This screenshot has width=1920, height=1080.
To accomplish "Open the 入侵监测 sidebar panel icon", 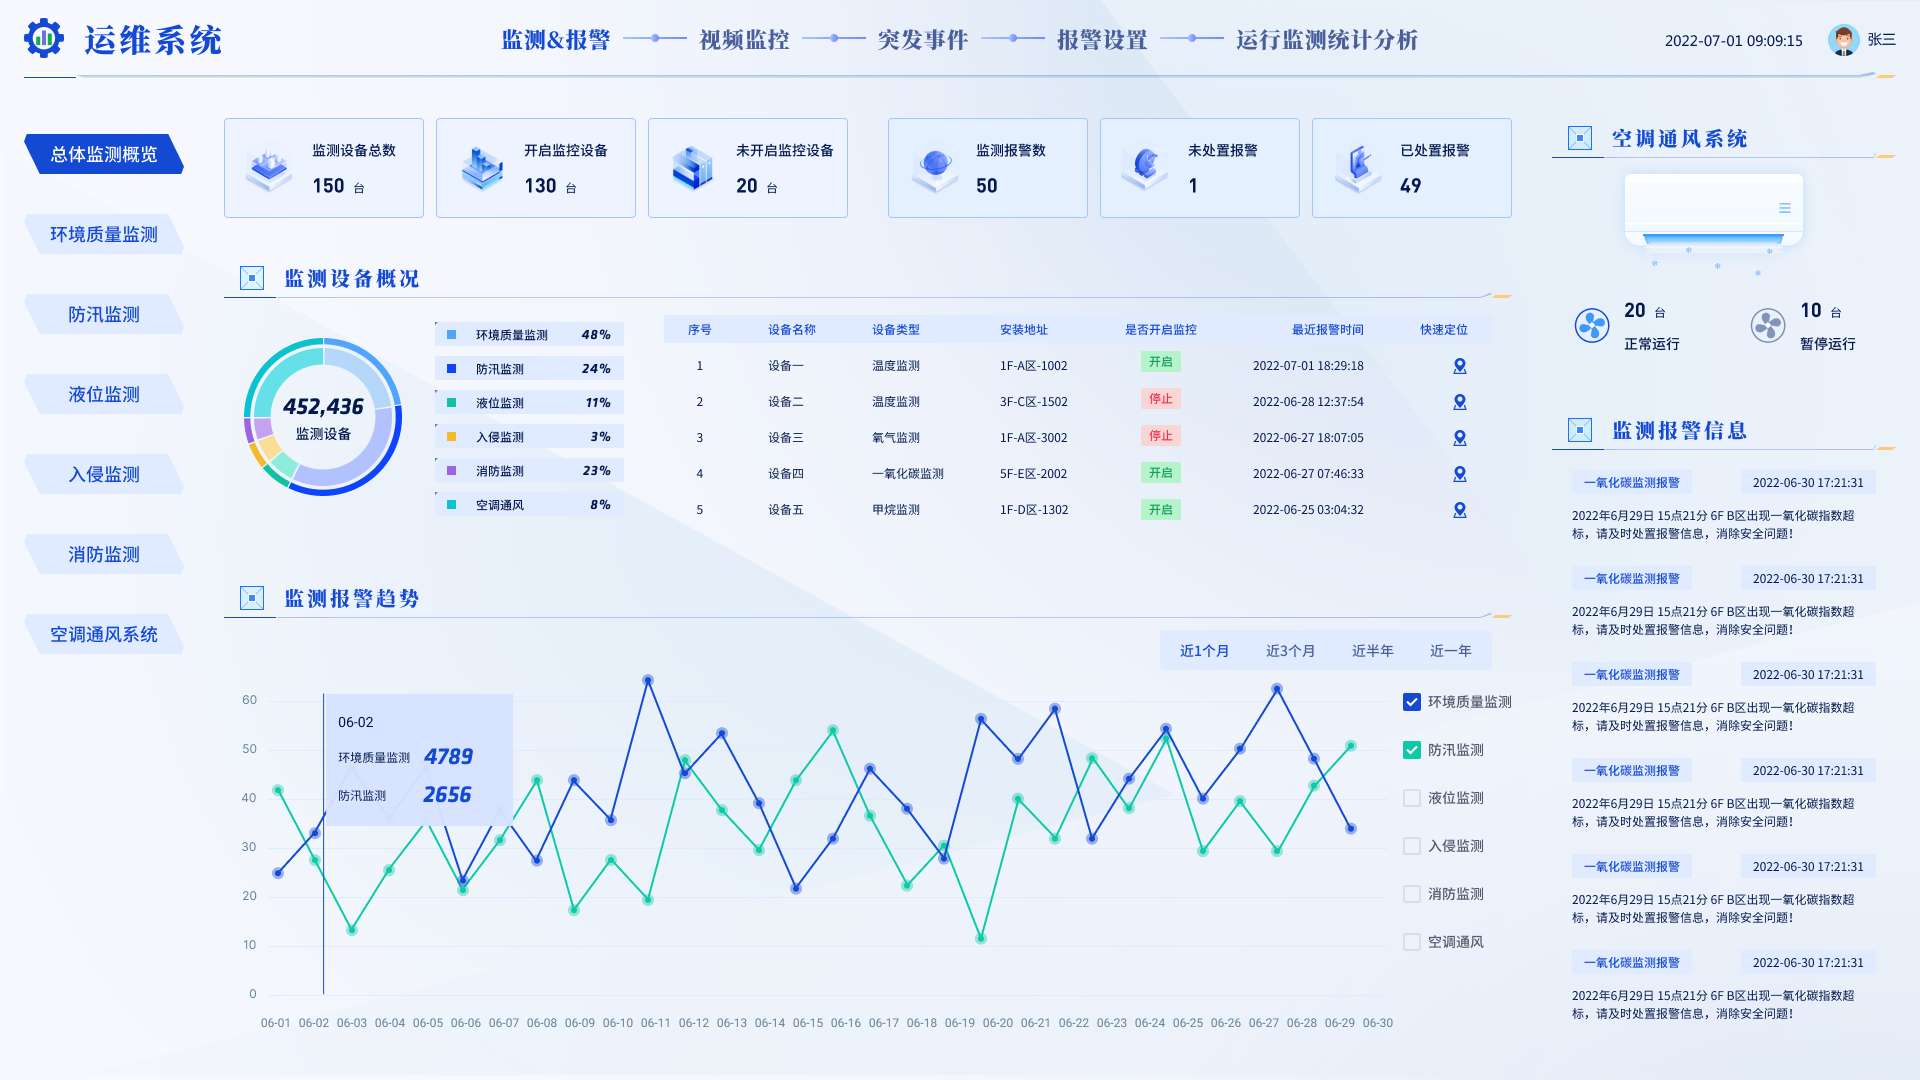I will 103,473.
